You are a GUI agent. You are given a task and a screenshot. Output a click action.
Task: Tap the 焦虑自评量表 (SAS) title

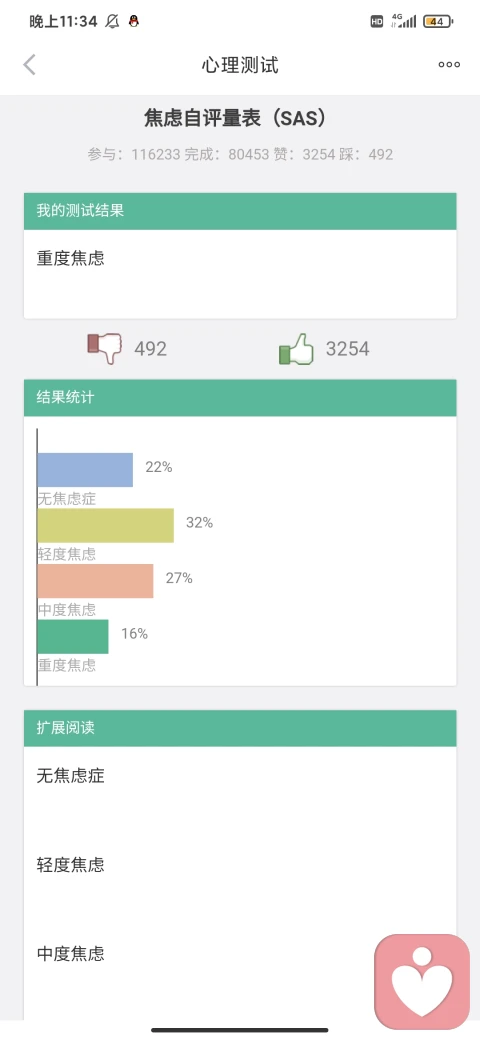click(x=235, y=119)
